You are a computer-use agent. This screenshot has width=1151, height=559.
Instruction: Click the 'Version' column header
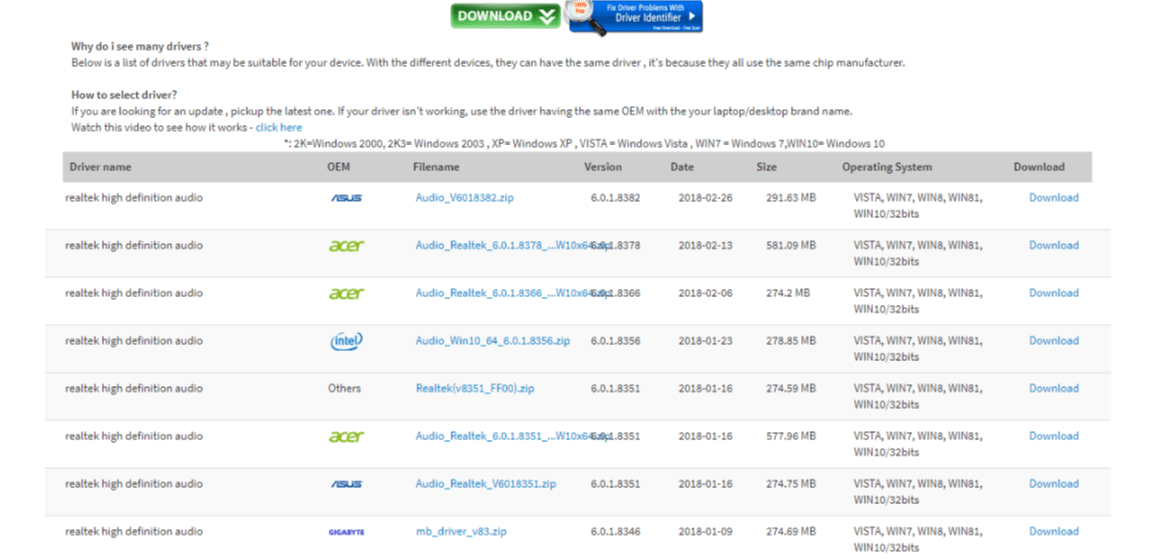coord(603,167)
